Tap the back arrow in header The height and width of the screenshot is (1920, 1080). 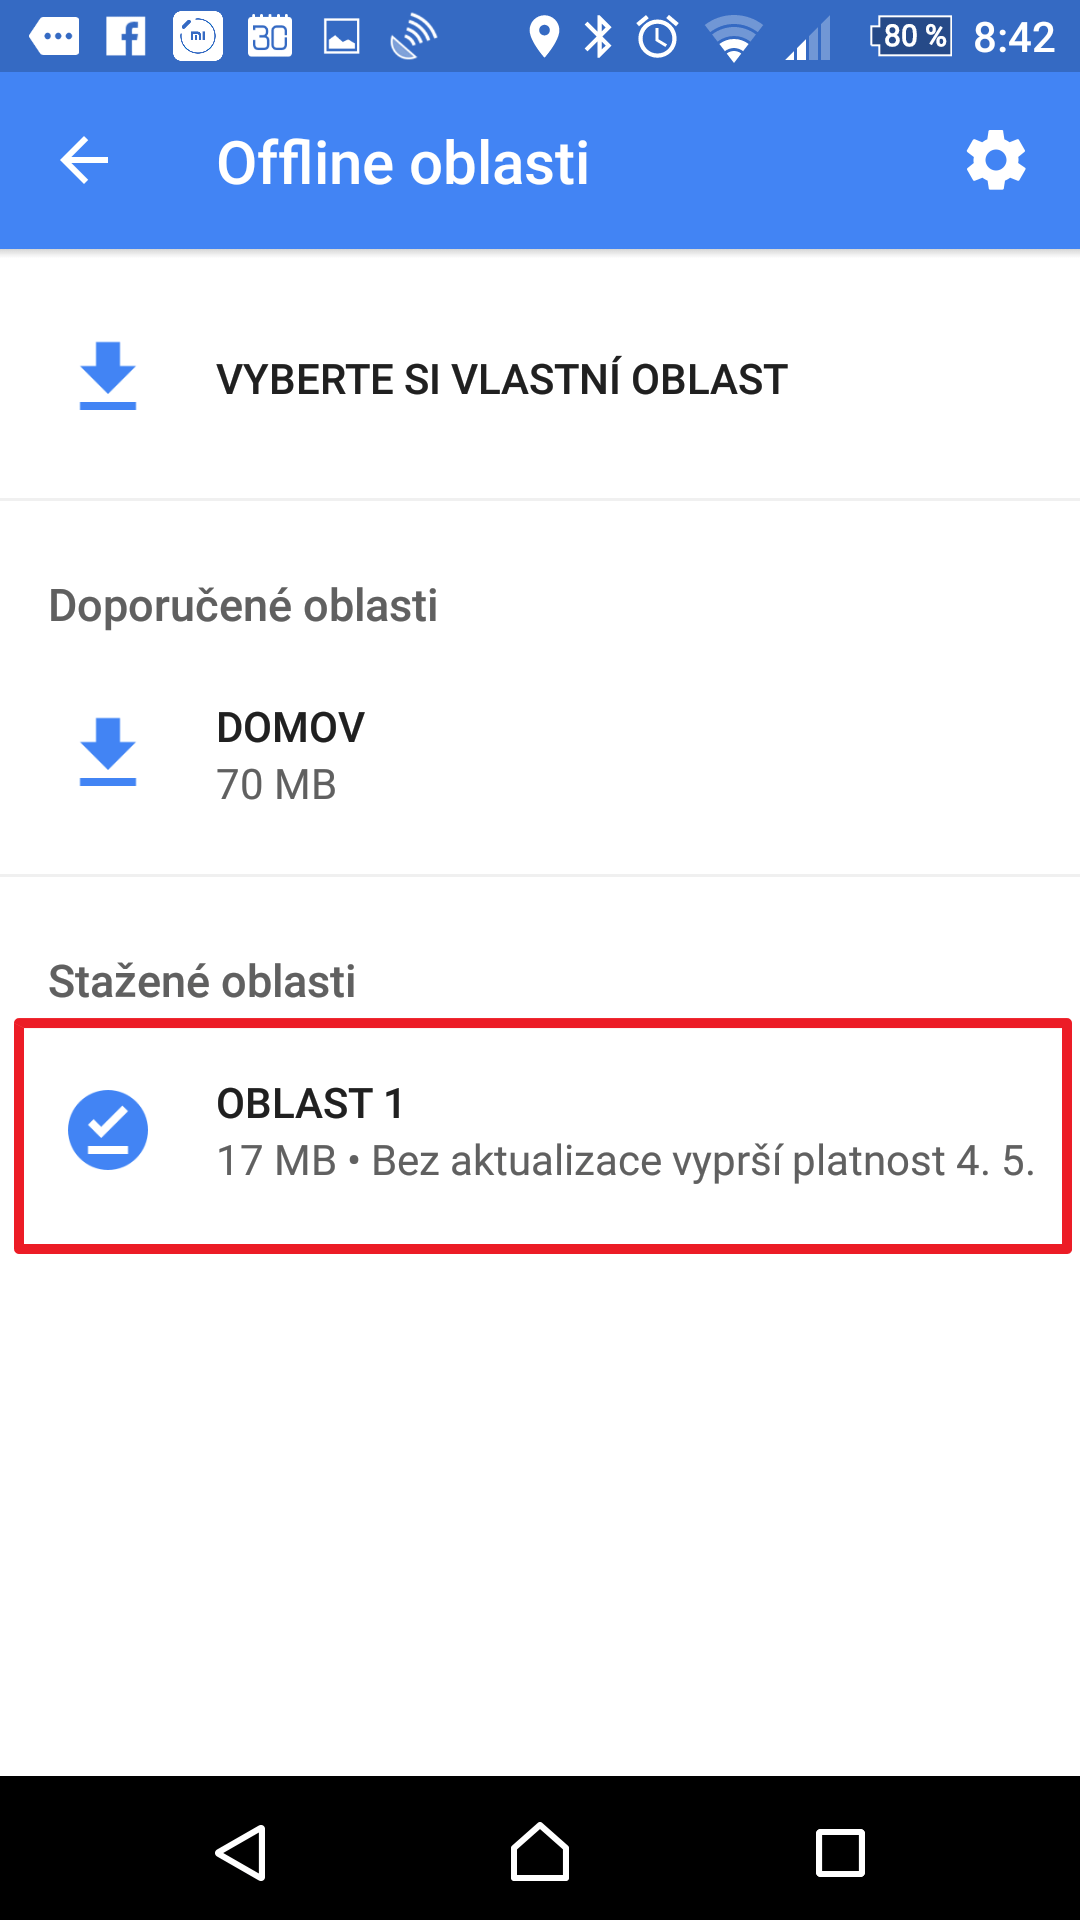coord(84,161)
